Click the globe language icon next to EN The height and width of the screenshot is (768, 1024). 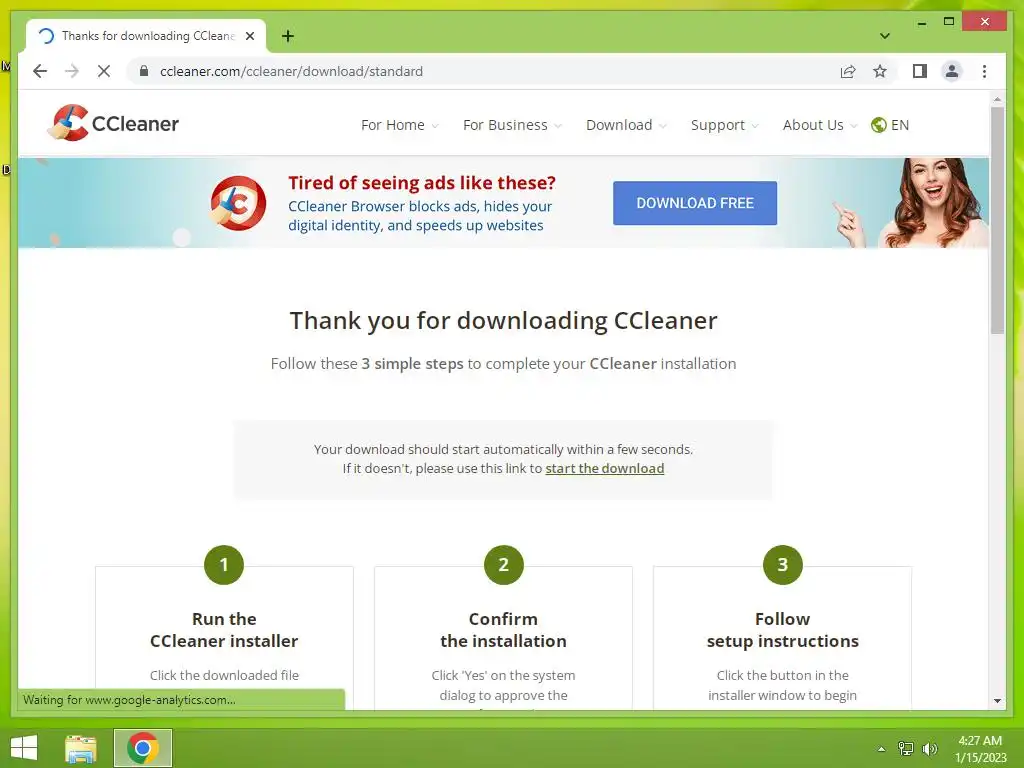878,125
